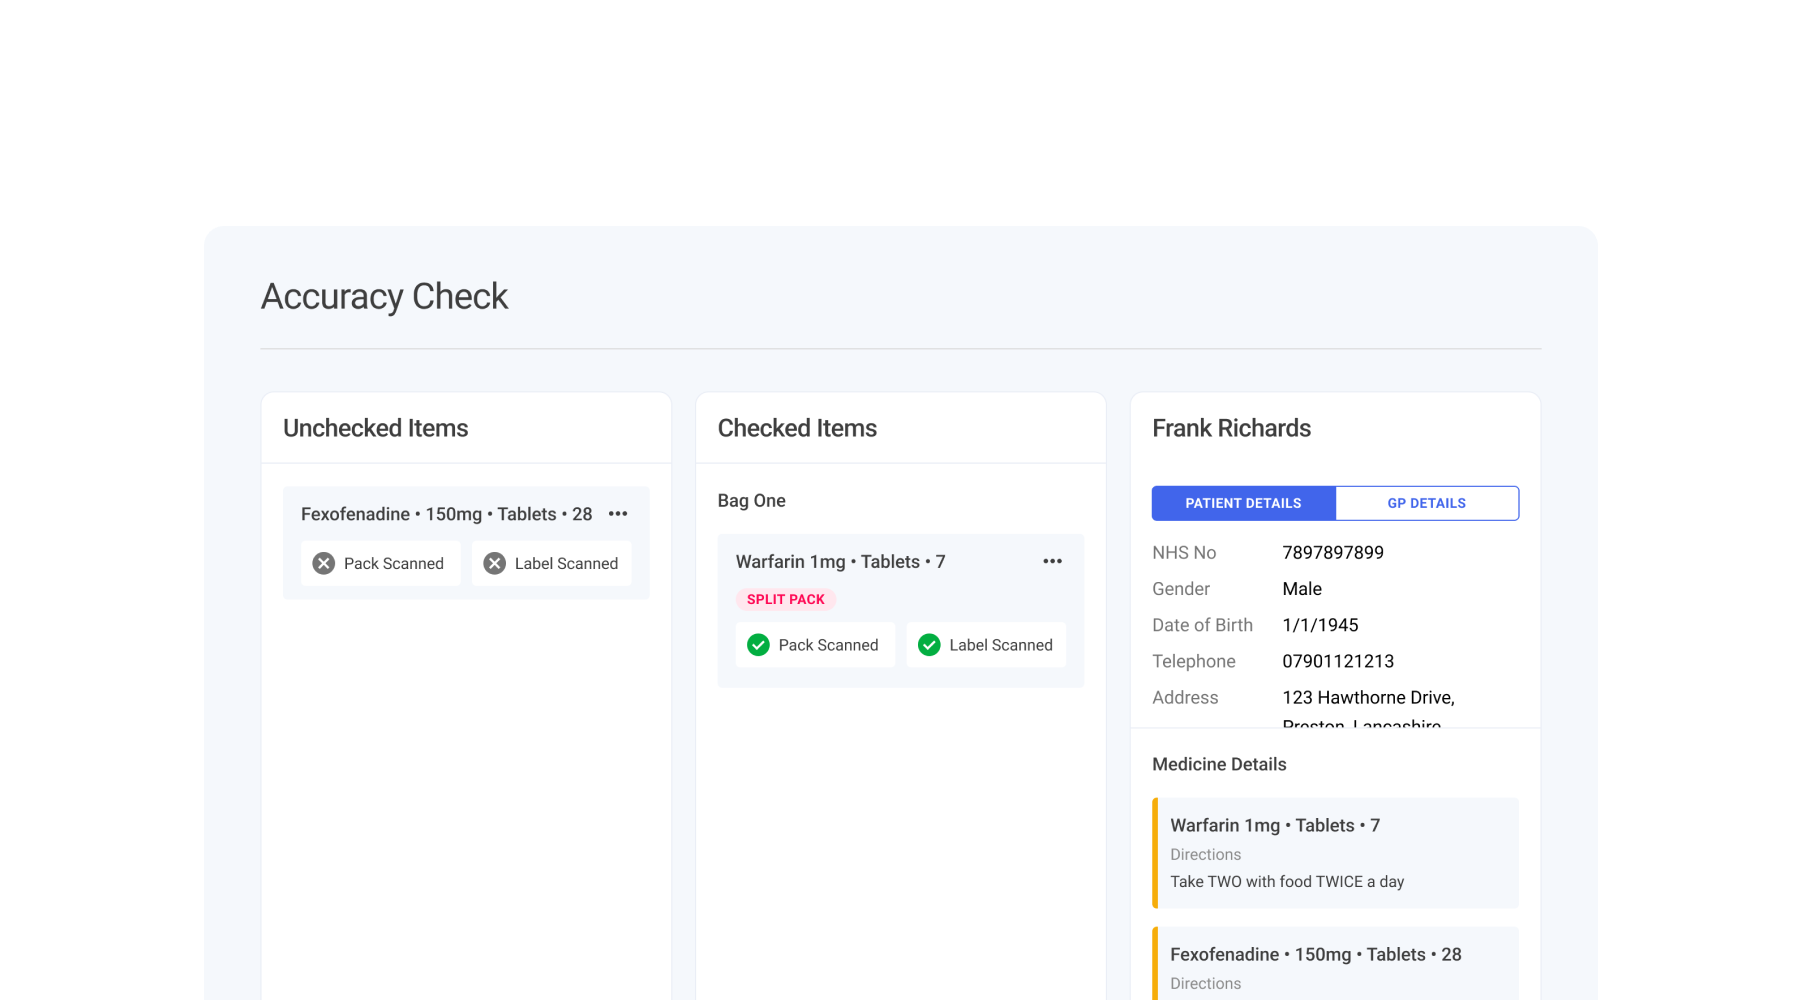Viewport: 1800px width, 1000px height.
Task: Click the Date of Birth field label
Action: [x=1202, y=625]
